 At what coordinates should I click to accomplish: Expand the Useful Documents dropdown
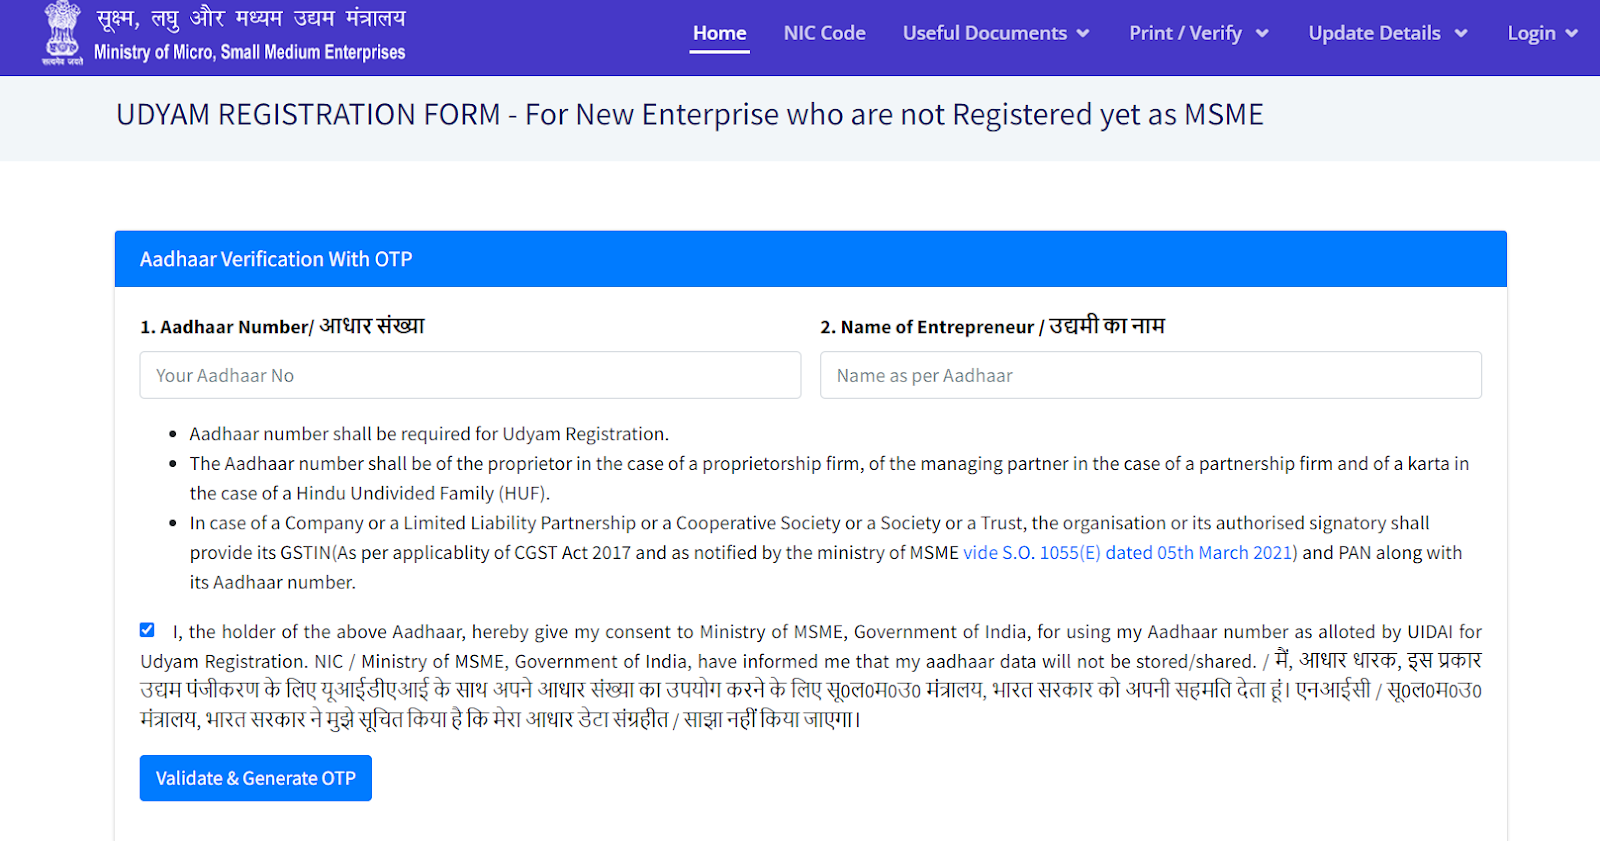click(996, 33)
